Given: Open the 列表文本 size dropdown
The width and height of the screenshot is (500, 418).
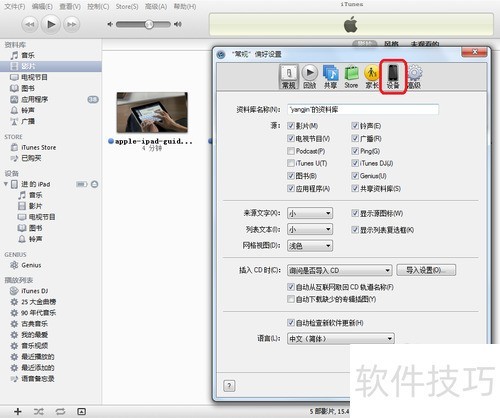Looking at the screenshot, I should click(310, 229).
